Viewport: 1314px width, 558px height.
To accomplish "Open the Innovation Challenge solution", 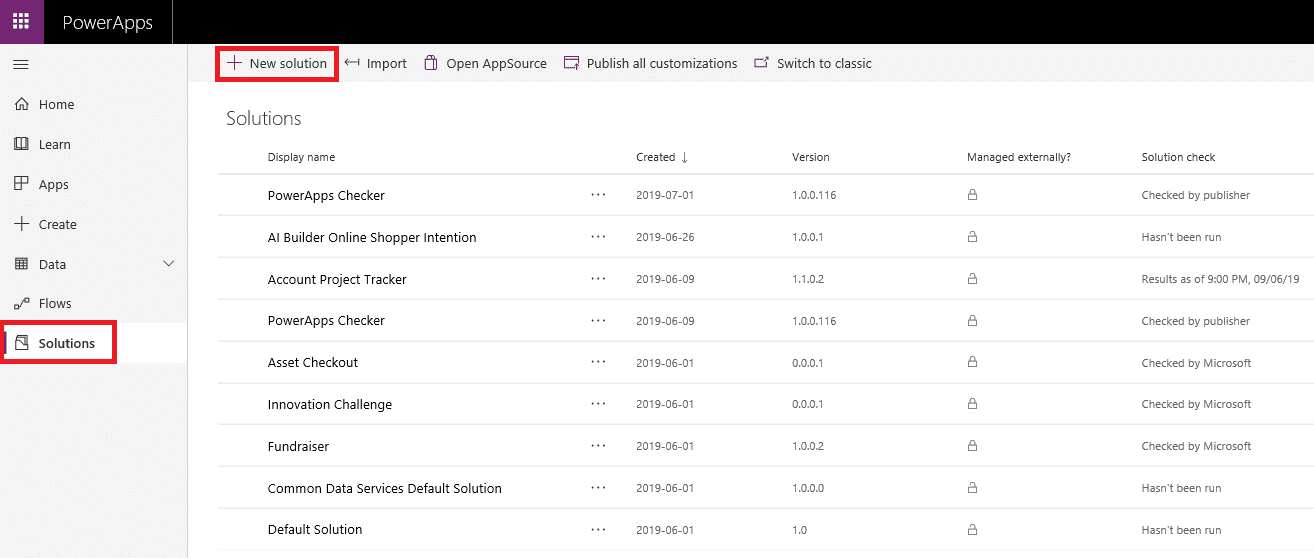I will point(330,404).
